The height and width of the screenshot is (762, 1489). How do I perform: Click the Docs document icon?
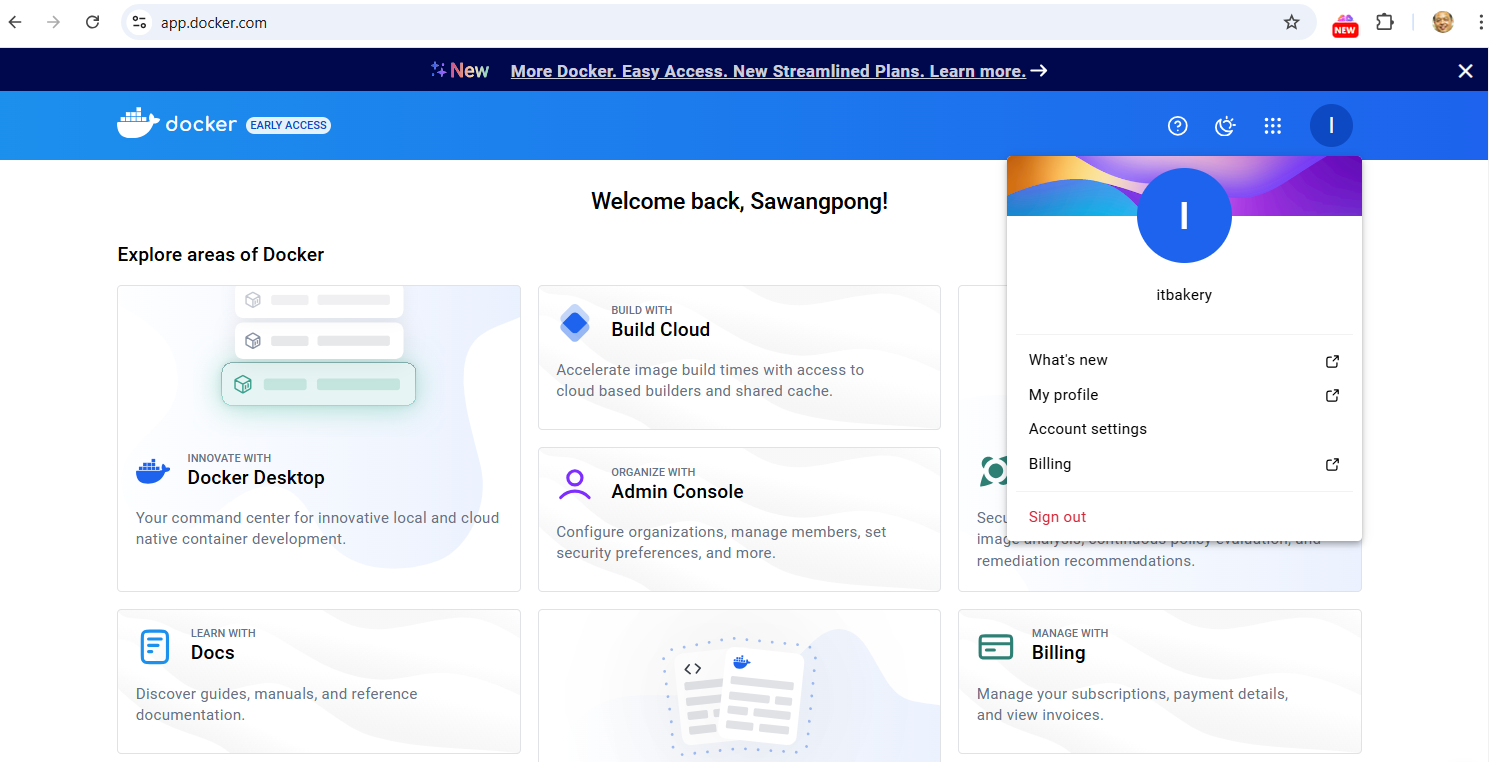pyautogui.click(x=155, y=646)
